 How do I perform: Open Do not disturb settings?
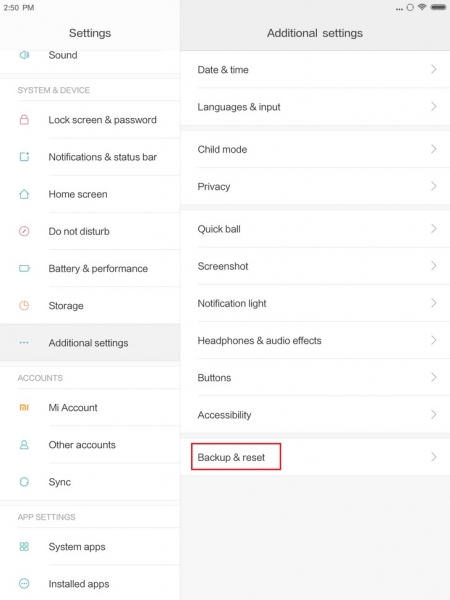click(x=90, y=231)
